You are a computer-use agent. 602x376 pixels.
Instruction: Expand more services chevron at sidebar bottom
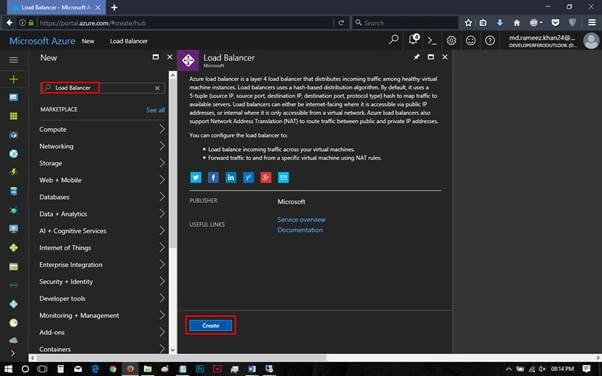[x=13, y=352]
